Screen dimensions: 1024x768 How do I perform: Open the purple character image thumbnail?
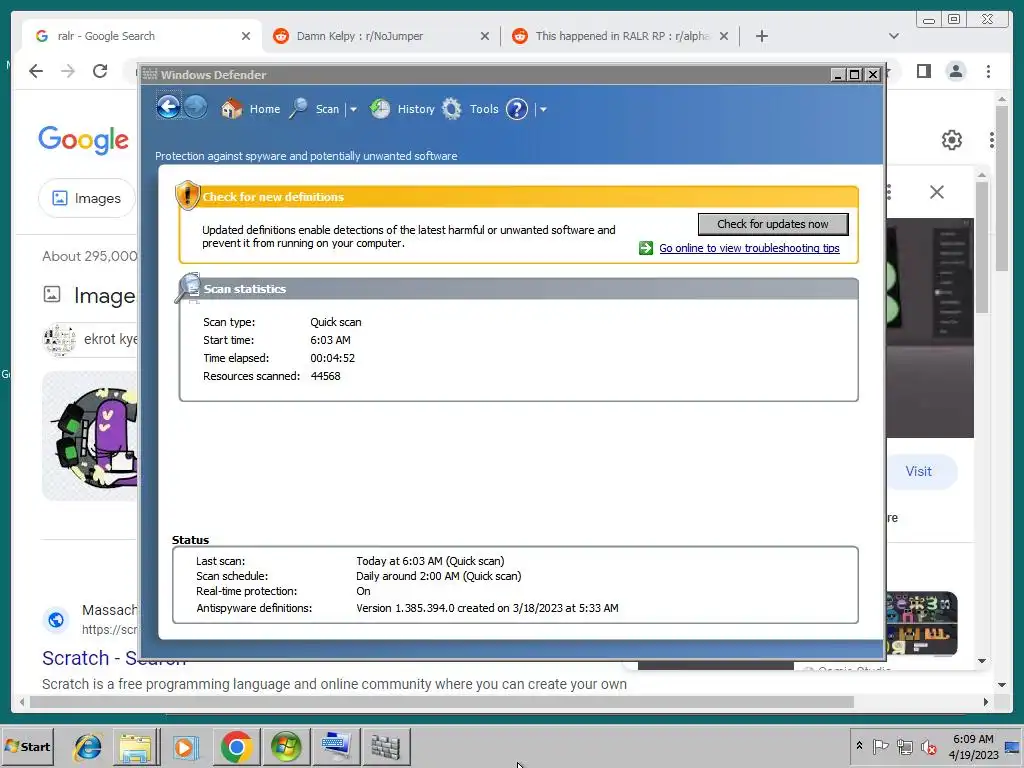click(90, 436)
